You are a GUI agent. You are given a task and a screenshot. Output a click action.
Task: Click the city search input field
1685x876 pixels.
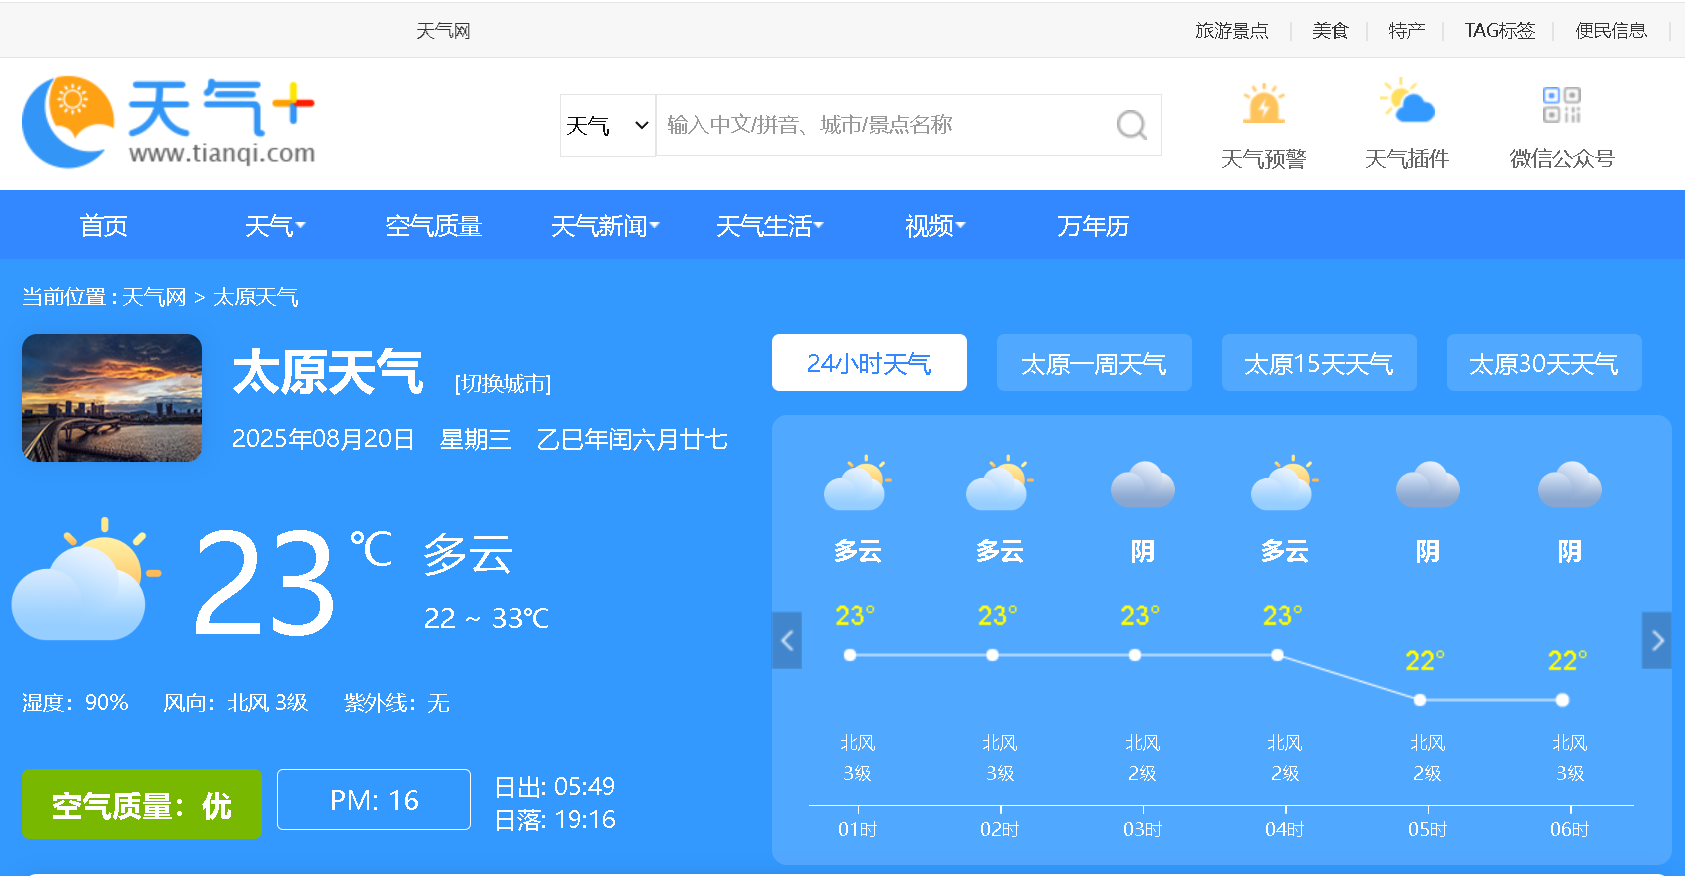click(885, 125)
